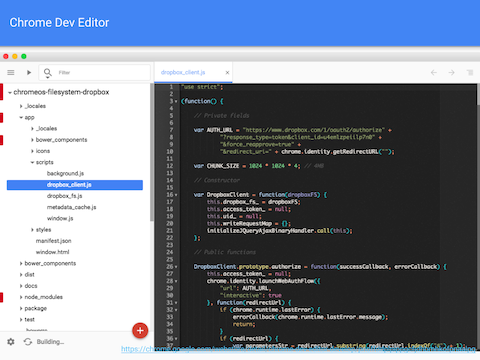This screenshot has width=480, height=360.
Task: Expand the test folder
Action: [21, 320]
